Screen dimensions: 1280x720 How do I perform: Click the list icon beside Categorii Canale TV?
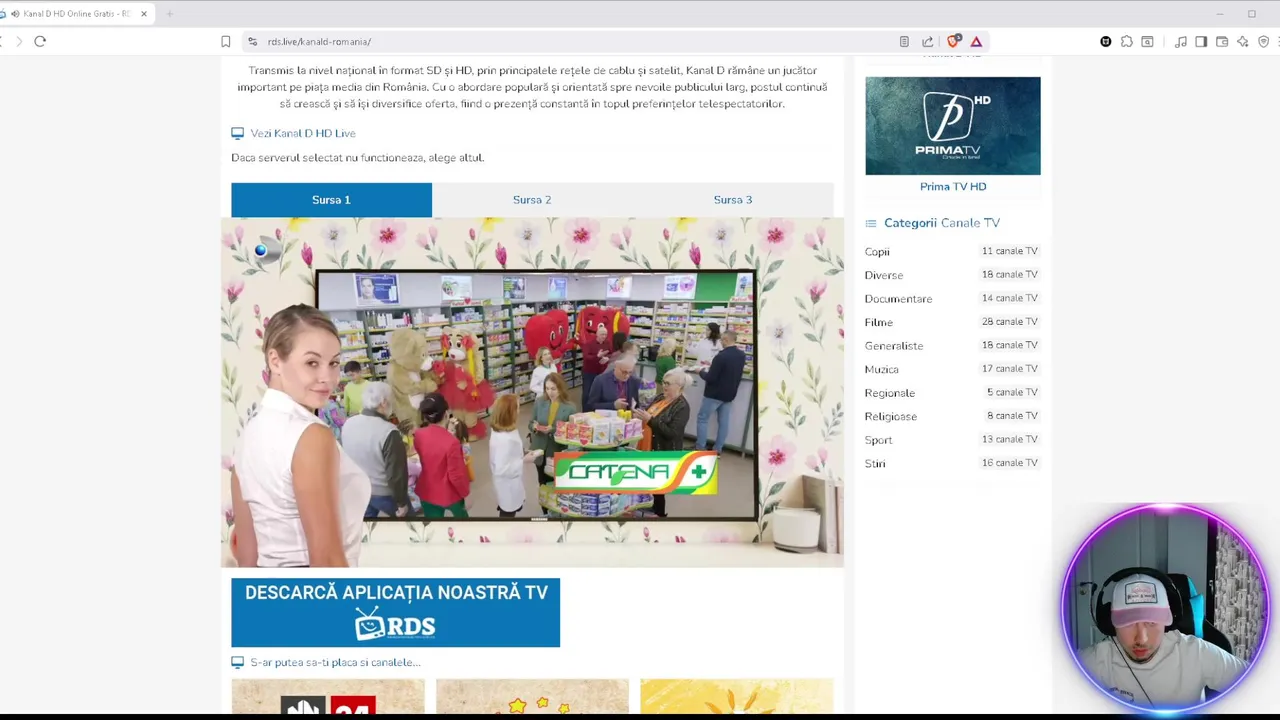click(x=871, y=223)
